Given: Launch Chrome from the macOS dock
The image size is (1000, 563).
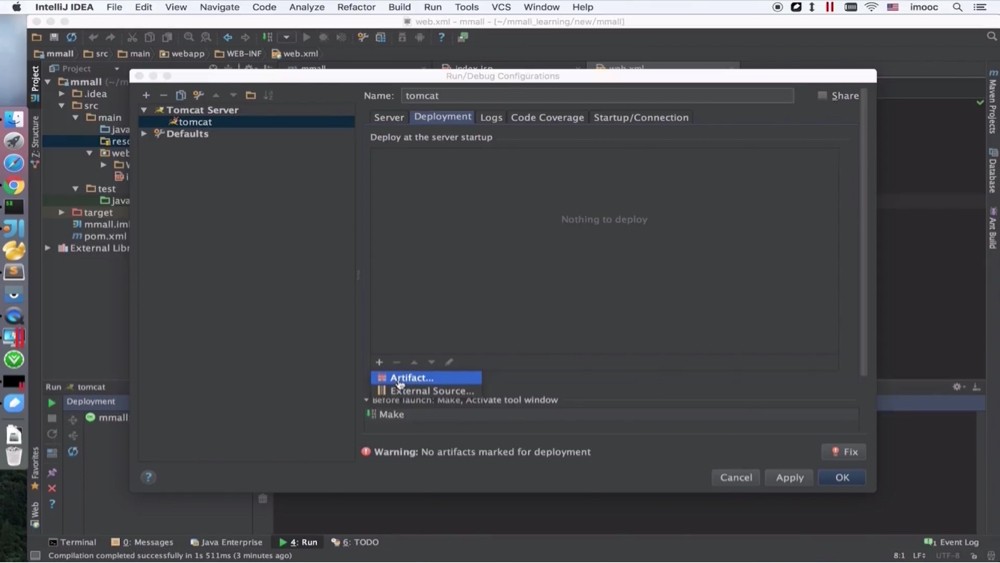Looking at the screenshot, I should (x=14, y=186).
